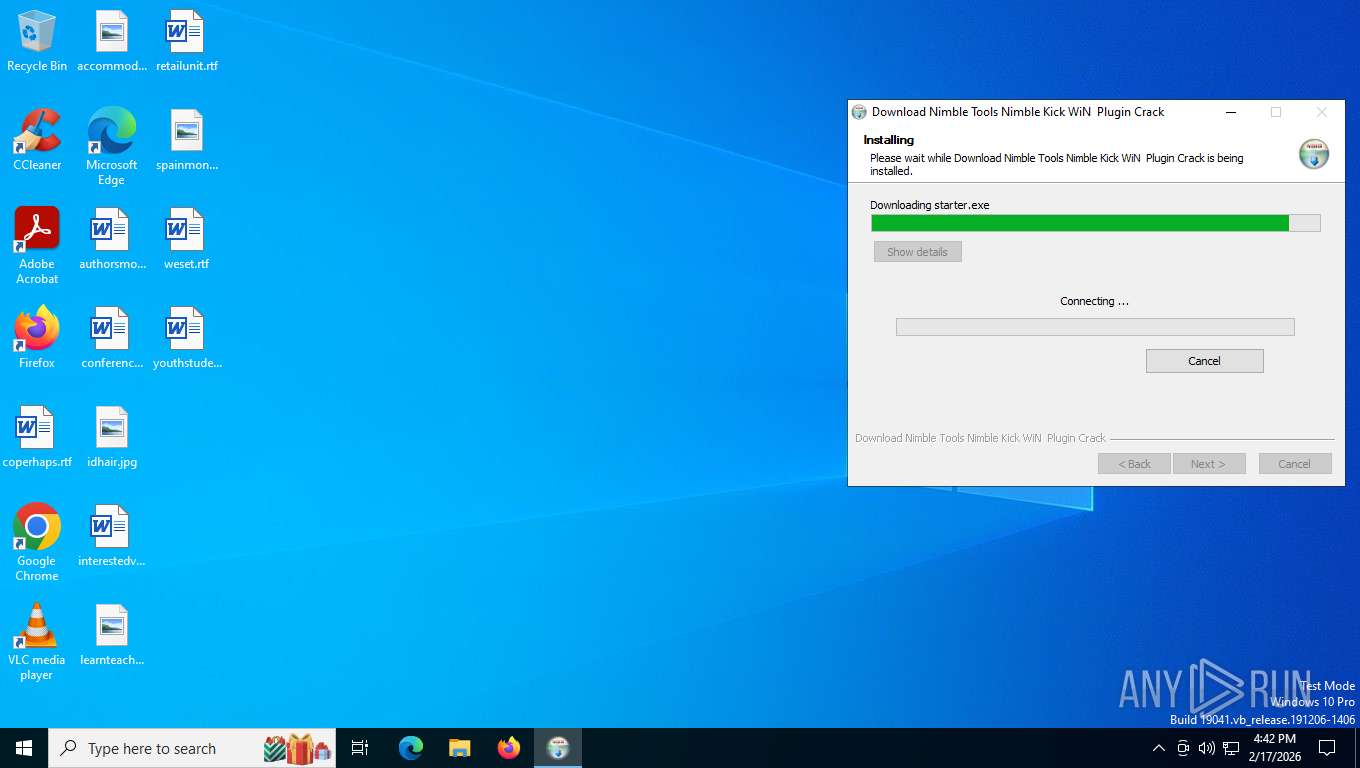Launch CCleaner from the desktop
The image size is (1360, 768).
[x=37, y=141]
